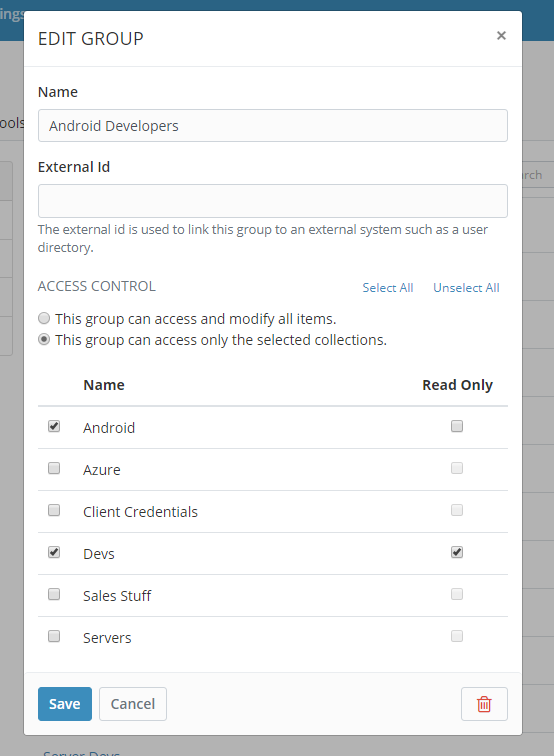
Task: Click the red trash delete group icon
Action: [484, 704]
